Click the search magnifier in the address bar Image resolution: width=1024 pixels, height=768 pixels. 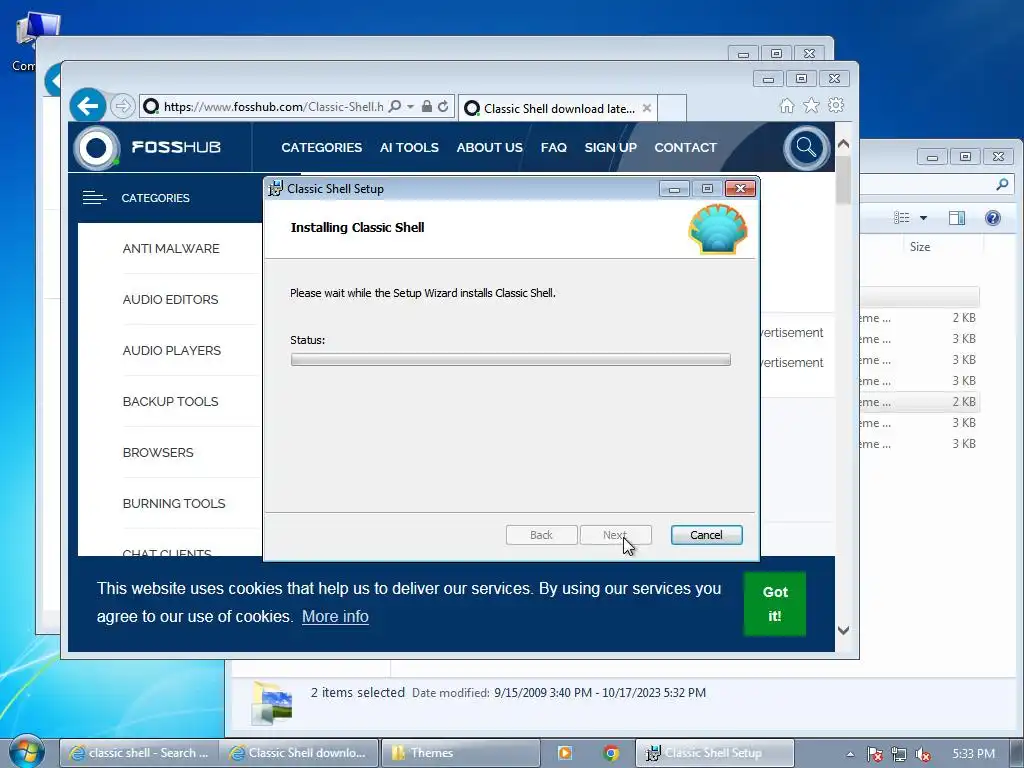coord(394,106)
